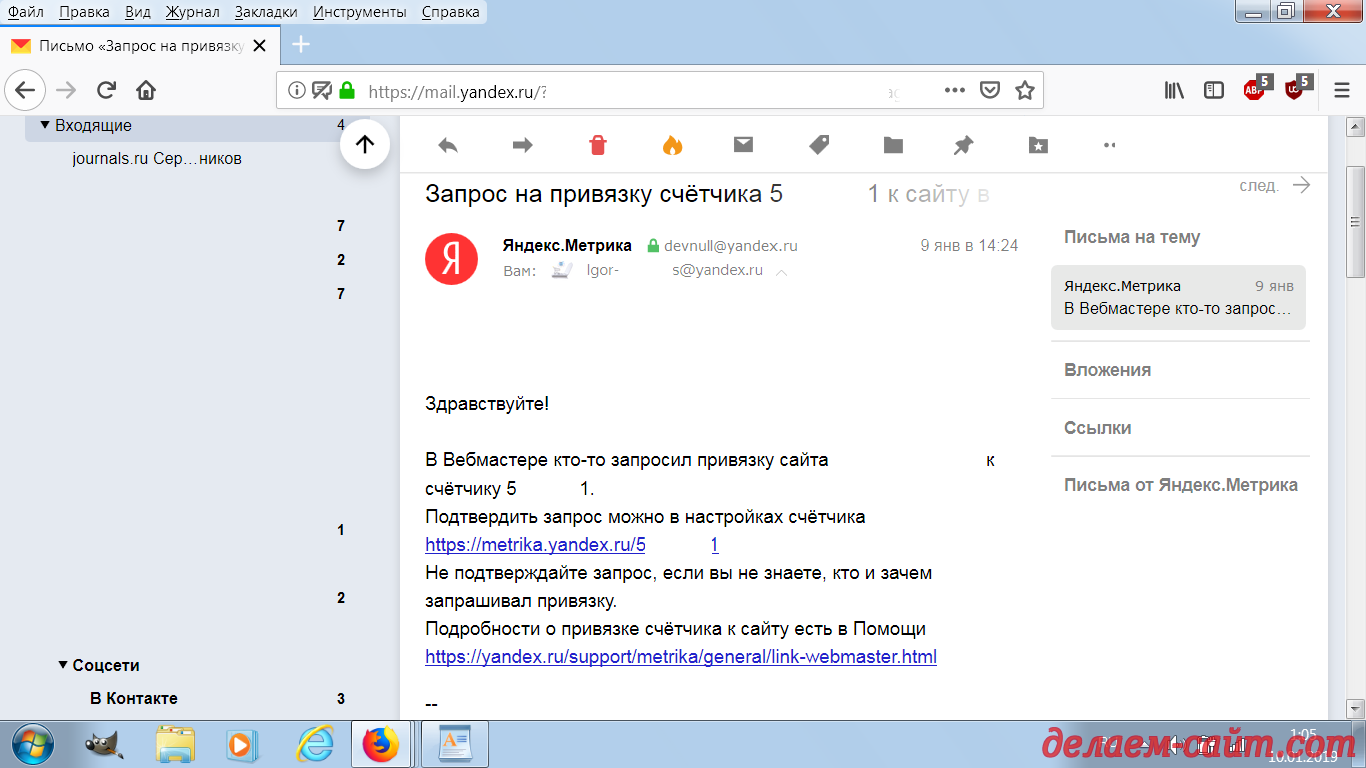1366x768 pixels.
Task: Add a label using the tag icon
Action: tap(819, 145)
